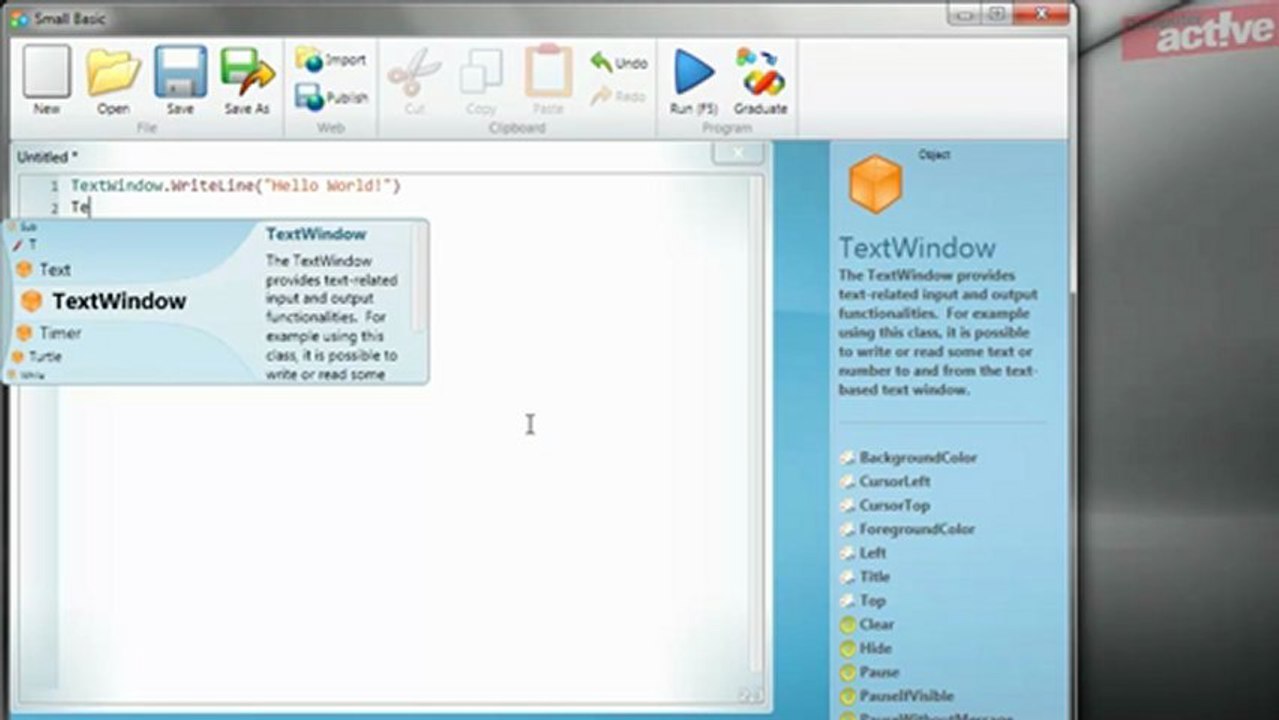Redo the last undone edit
1279x720 pixels.
coord(618,96)
